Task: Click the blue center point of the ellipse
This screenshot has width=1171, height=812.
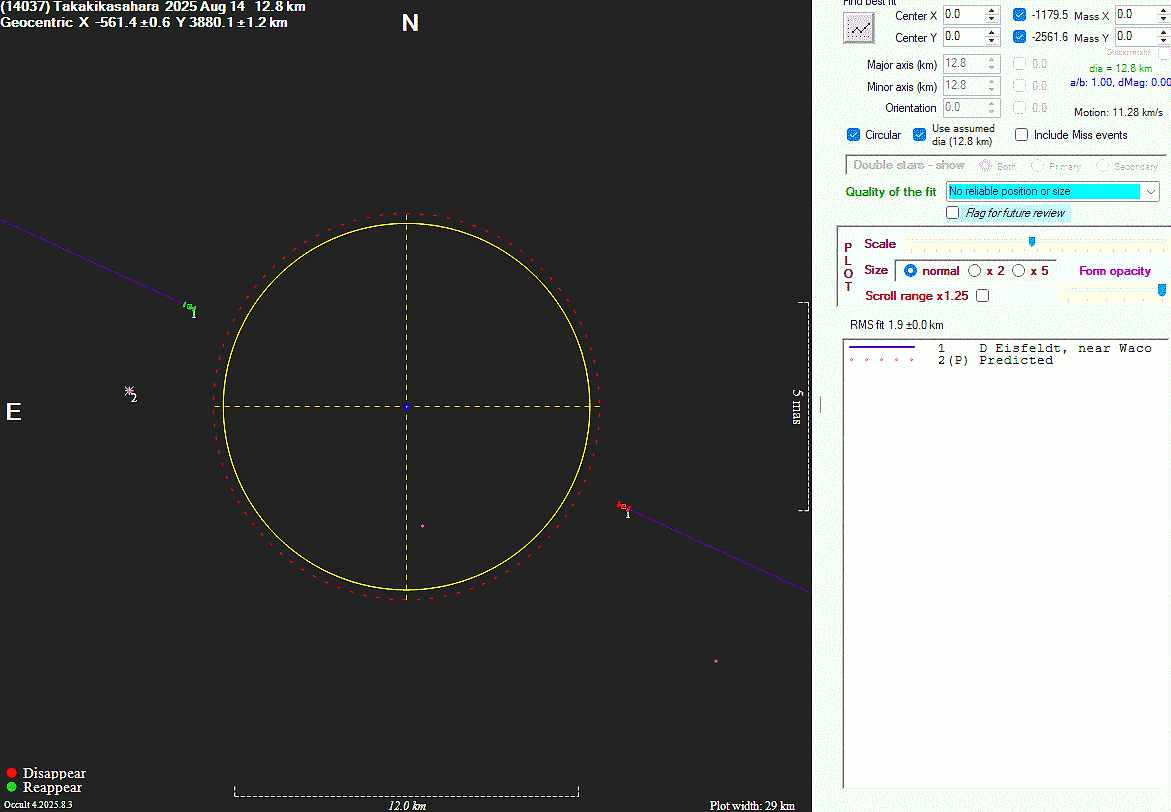Action: pos(406,406)
